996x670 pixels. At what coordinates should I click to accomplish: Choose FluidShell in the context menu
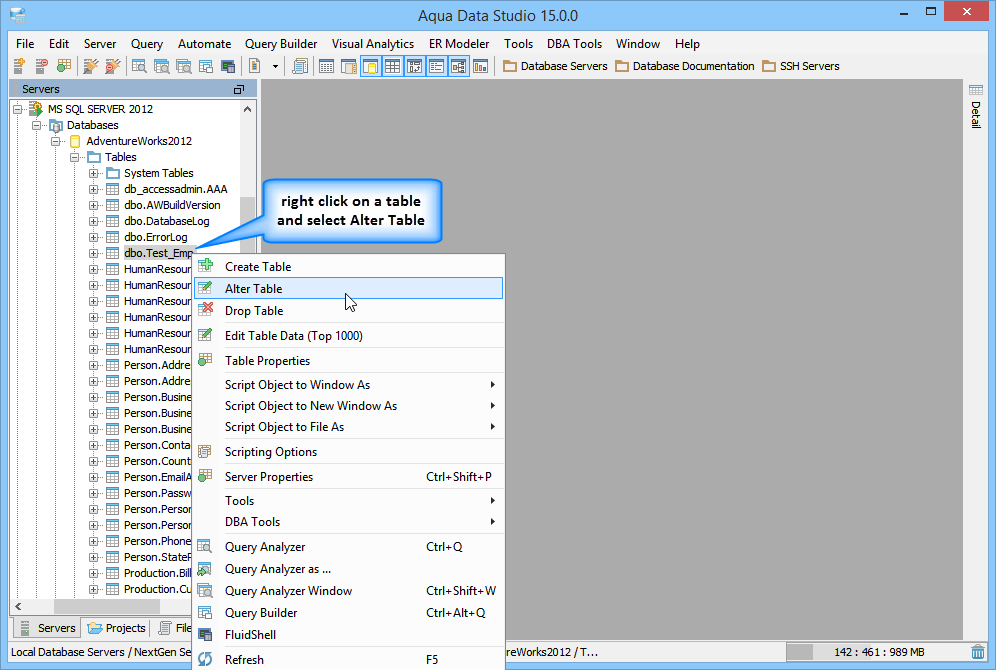349,634
